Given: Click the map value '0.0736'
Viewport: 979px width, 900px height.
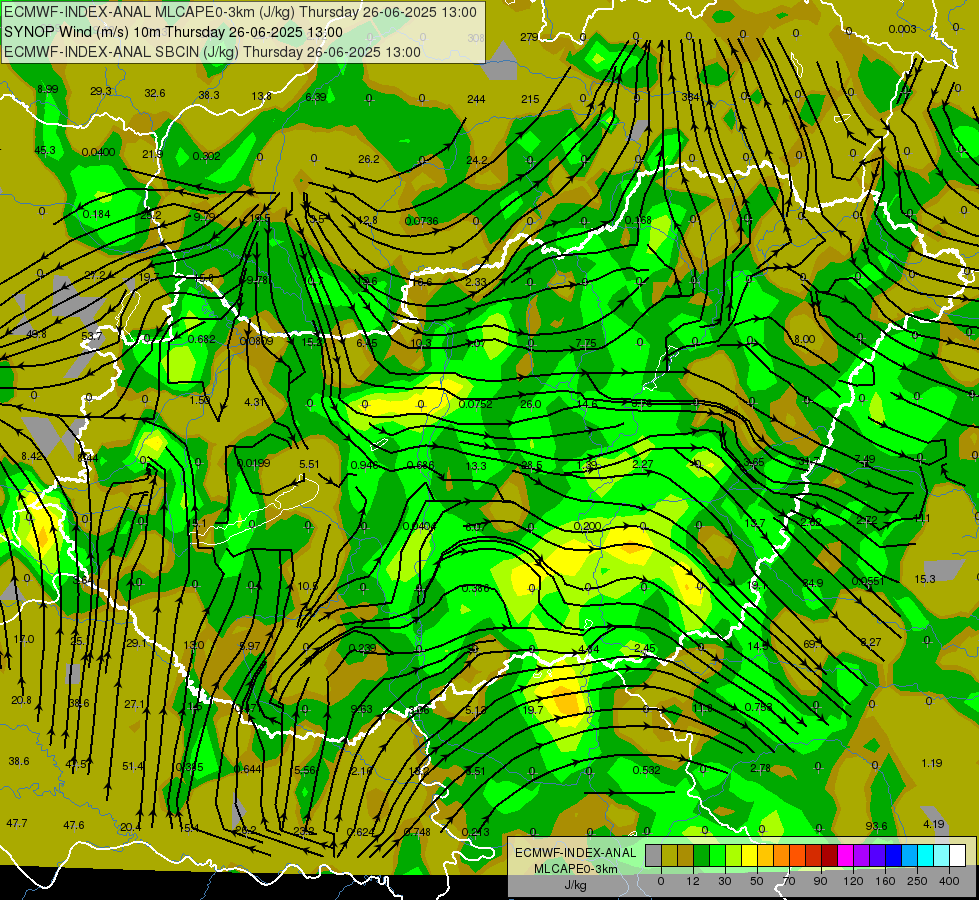Looking at the screenshot, I should pyautogui.click(x=421, y=221).
